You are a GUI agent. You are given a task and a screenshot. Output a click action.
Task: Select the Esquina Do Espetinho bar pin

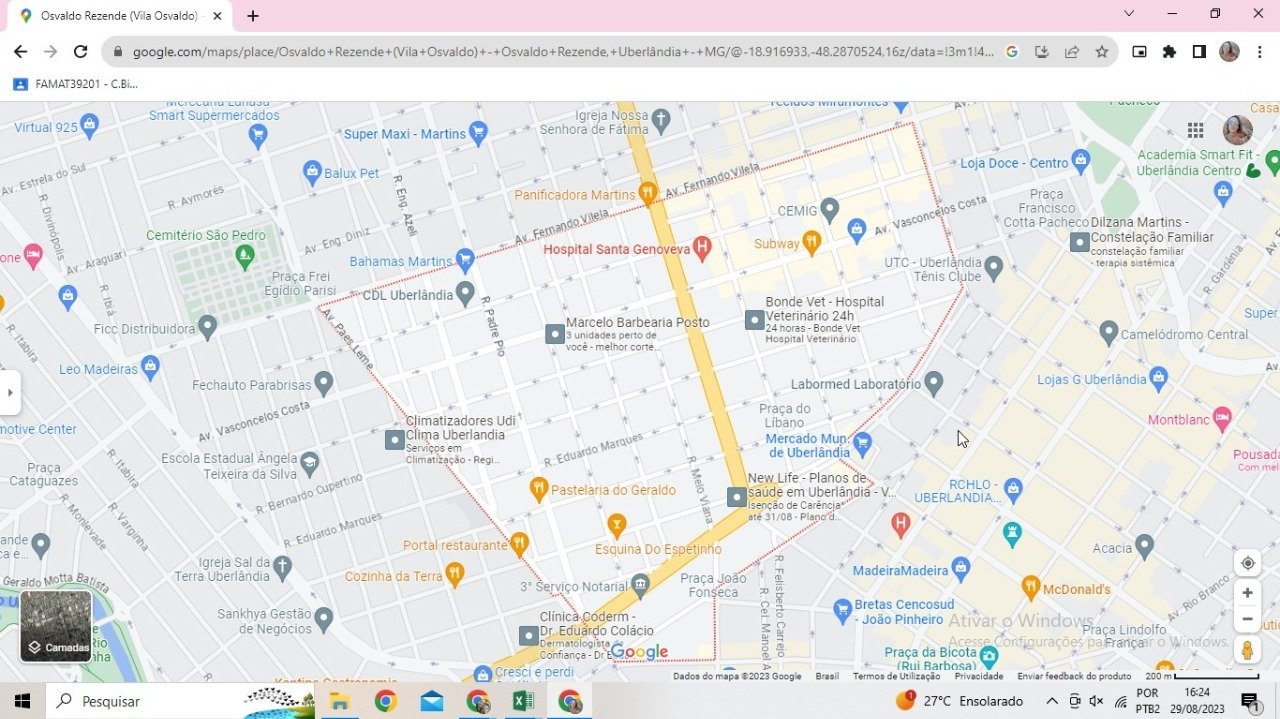[x=617, y=524]
